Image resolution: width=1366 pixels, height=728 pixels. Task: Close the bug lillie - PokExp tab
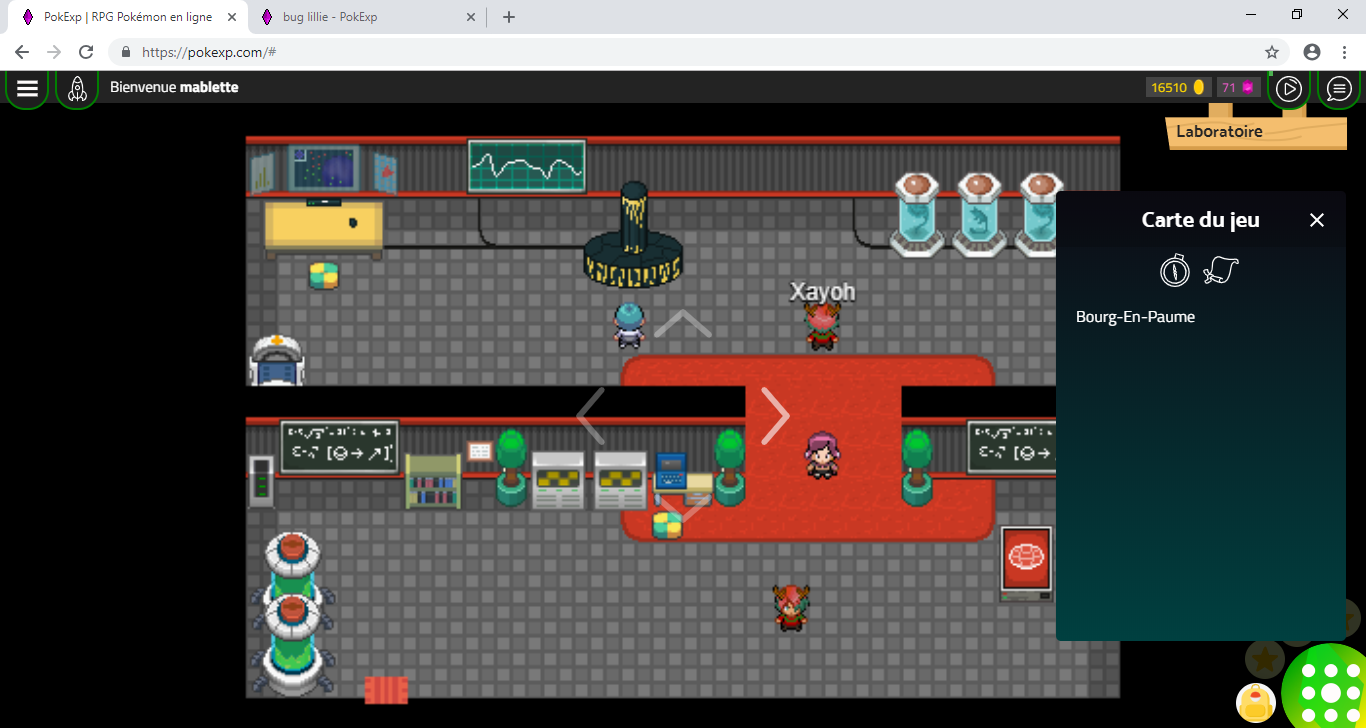[471, 17]
